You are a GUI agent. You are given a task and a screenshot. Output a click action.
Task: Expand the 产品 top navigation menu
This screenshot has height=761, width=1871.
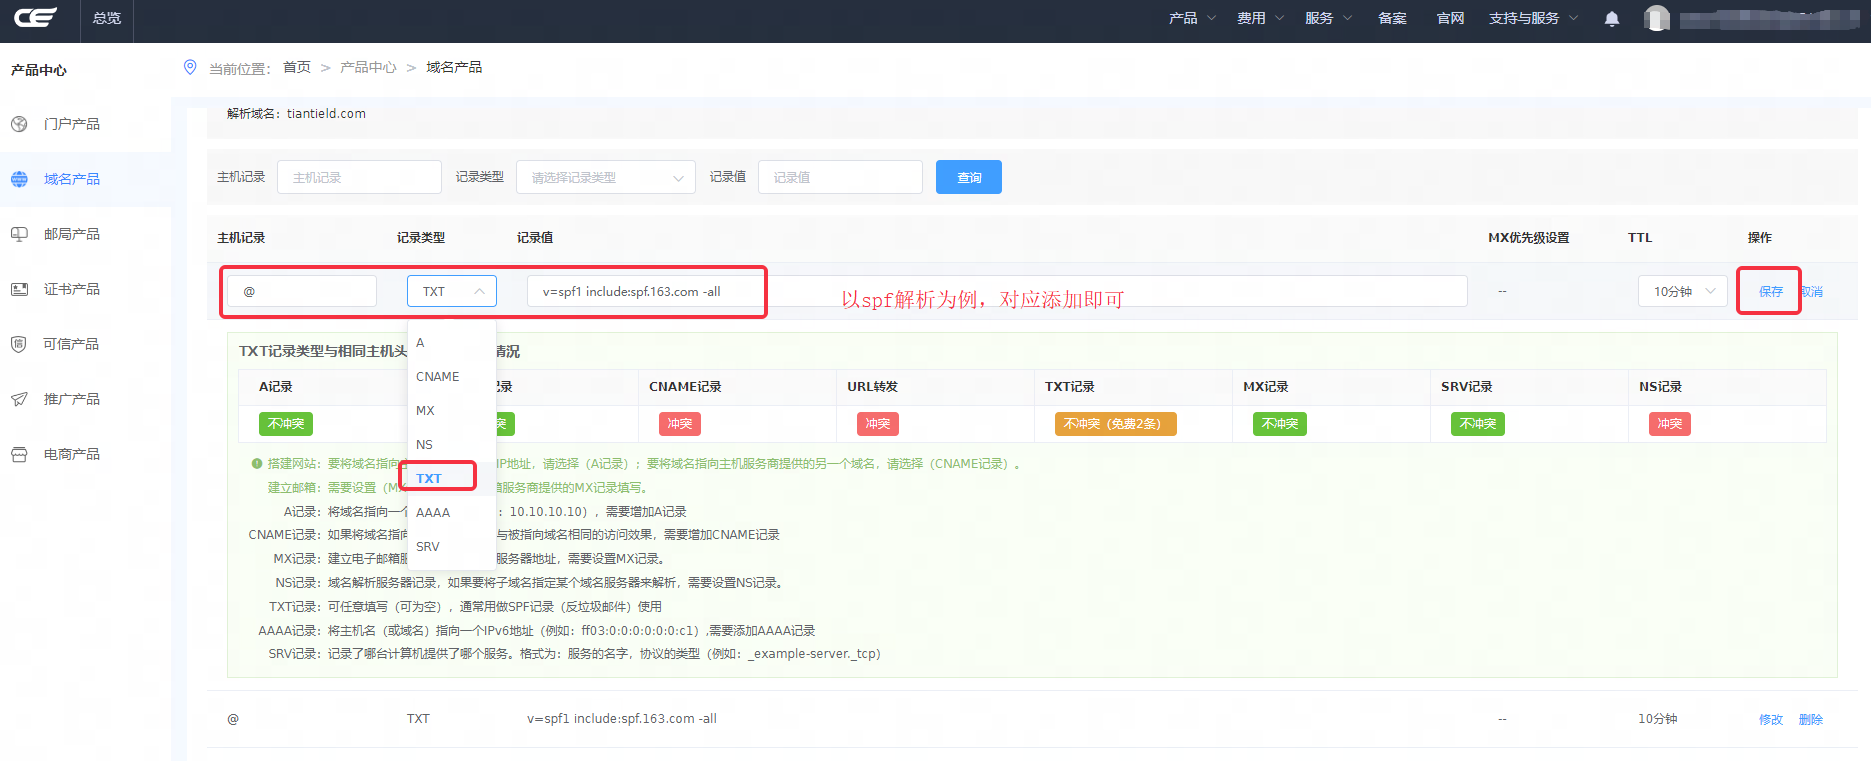pyautogui.click(x=1191, y=18)
